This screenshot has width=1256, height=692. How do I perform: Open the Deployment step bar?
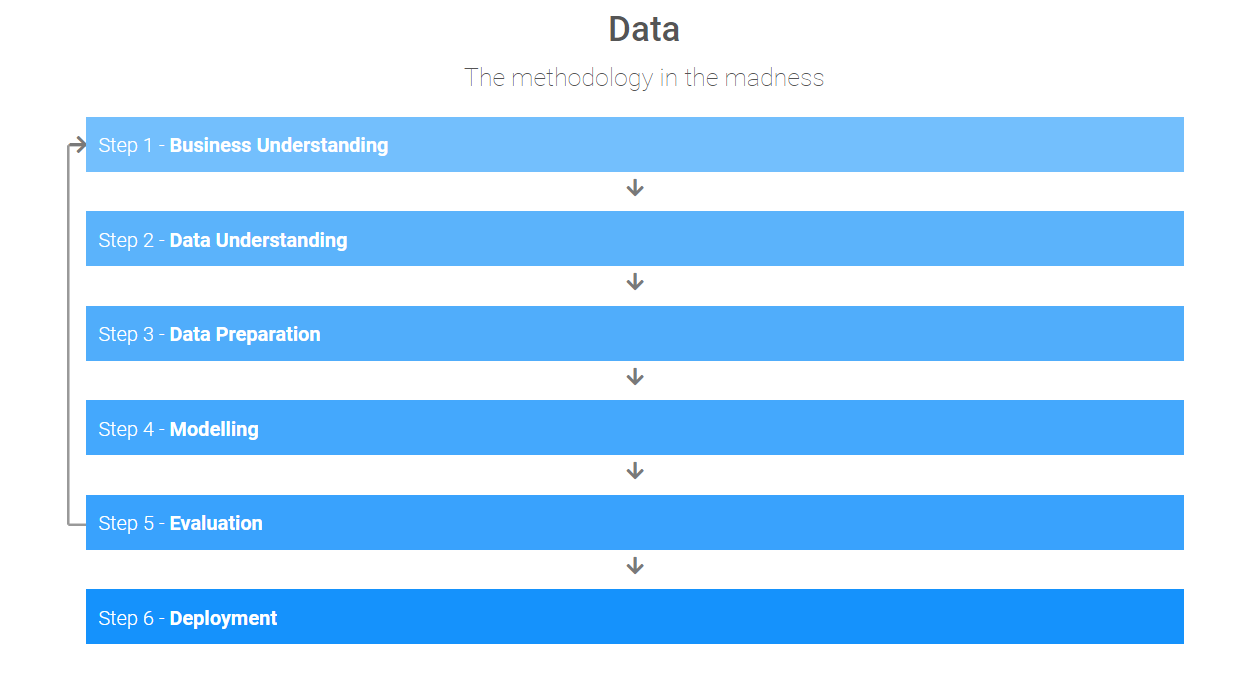click(x=635, y=617)
